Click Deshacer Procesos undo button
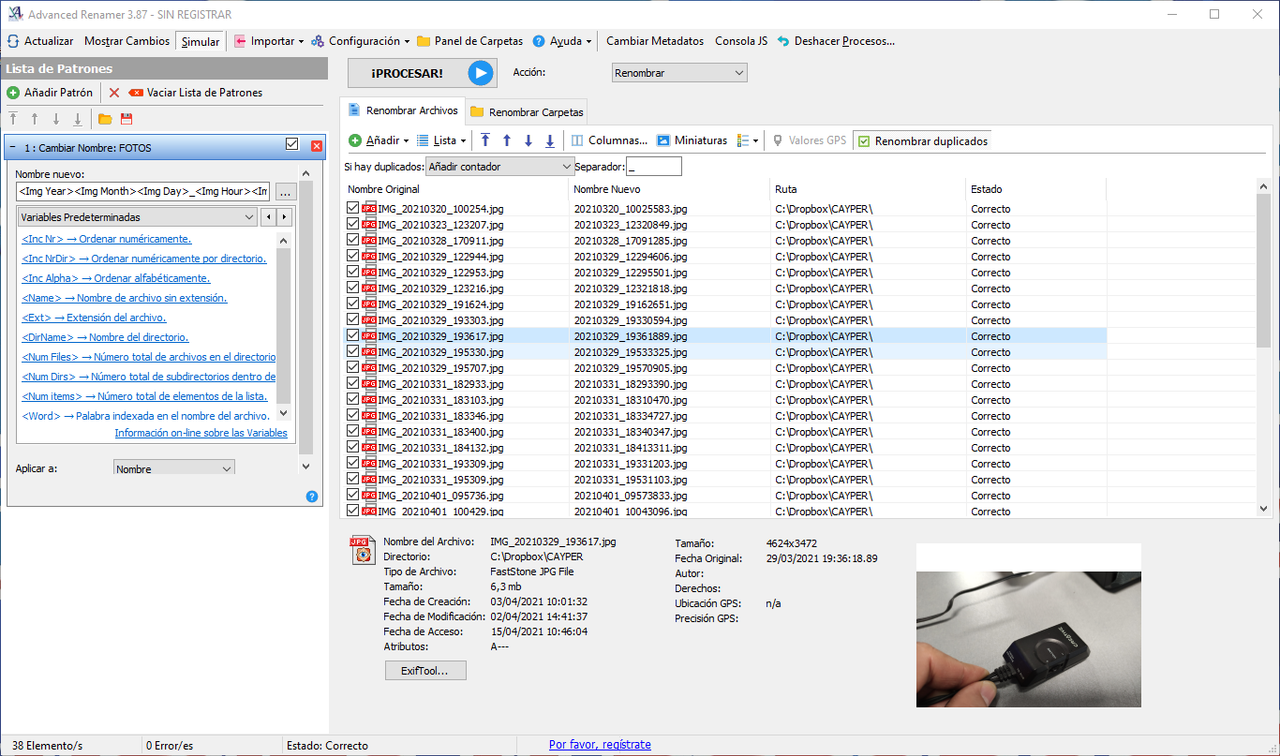1280x756 pixels. 836,41
